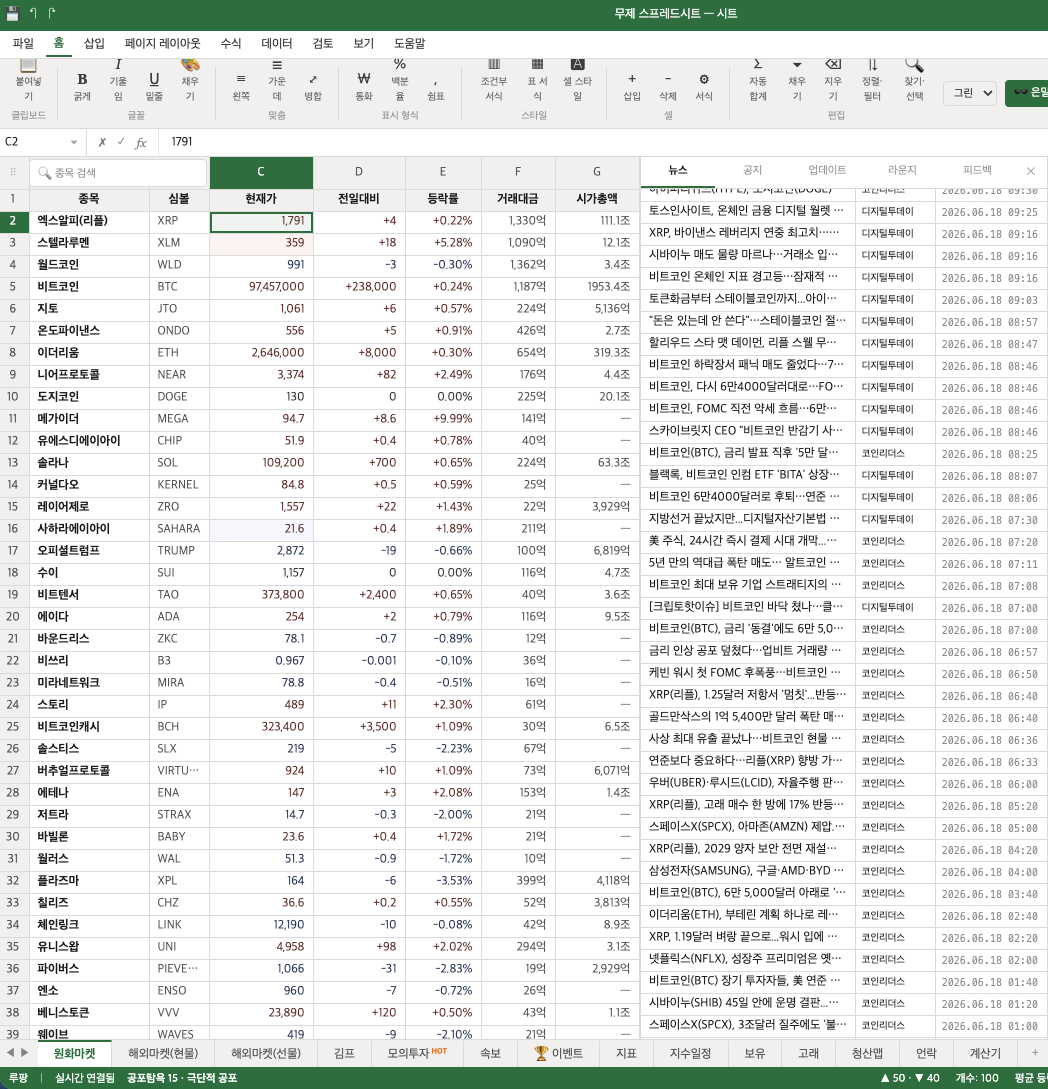Click the 종목 검색 search field

click(118, 173)
